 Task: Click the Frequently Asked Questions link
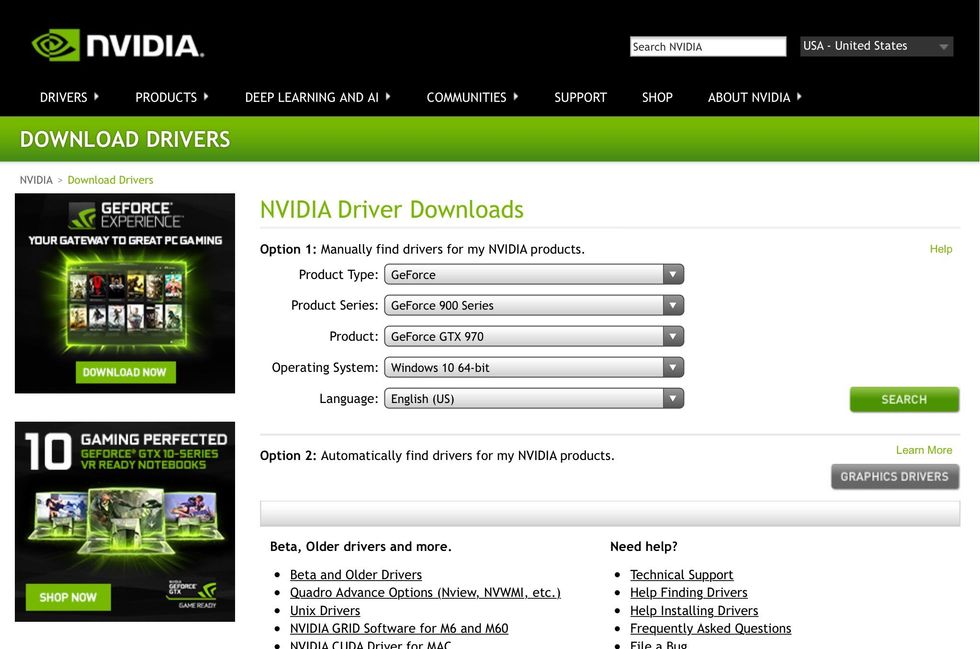[710, 628]
